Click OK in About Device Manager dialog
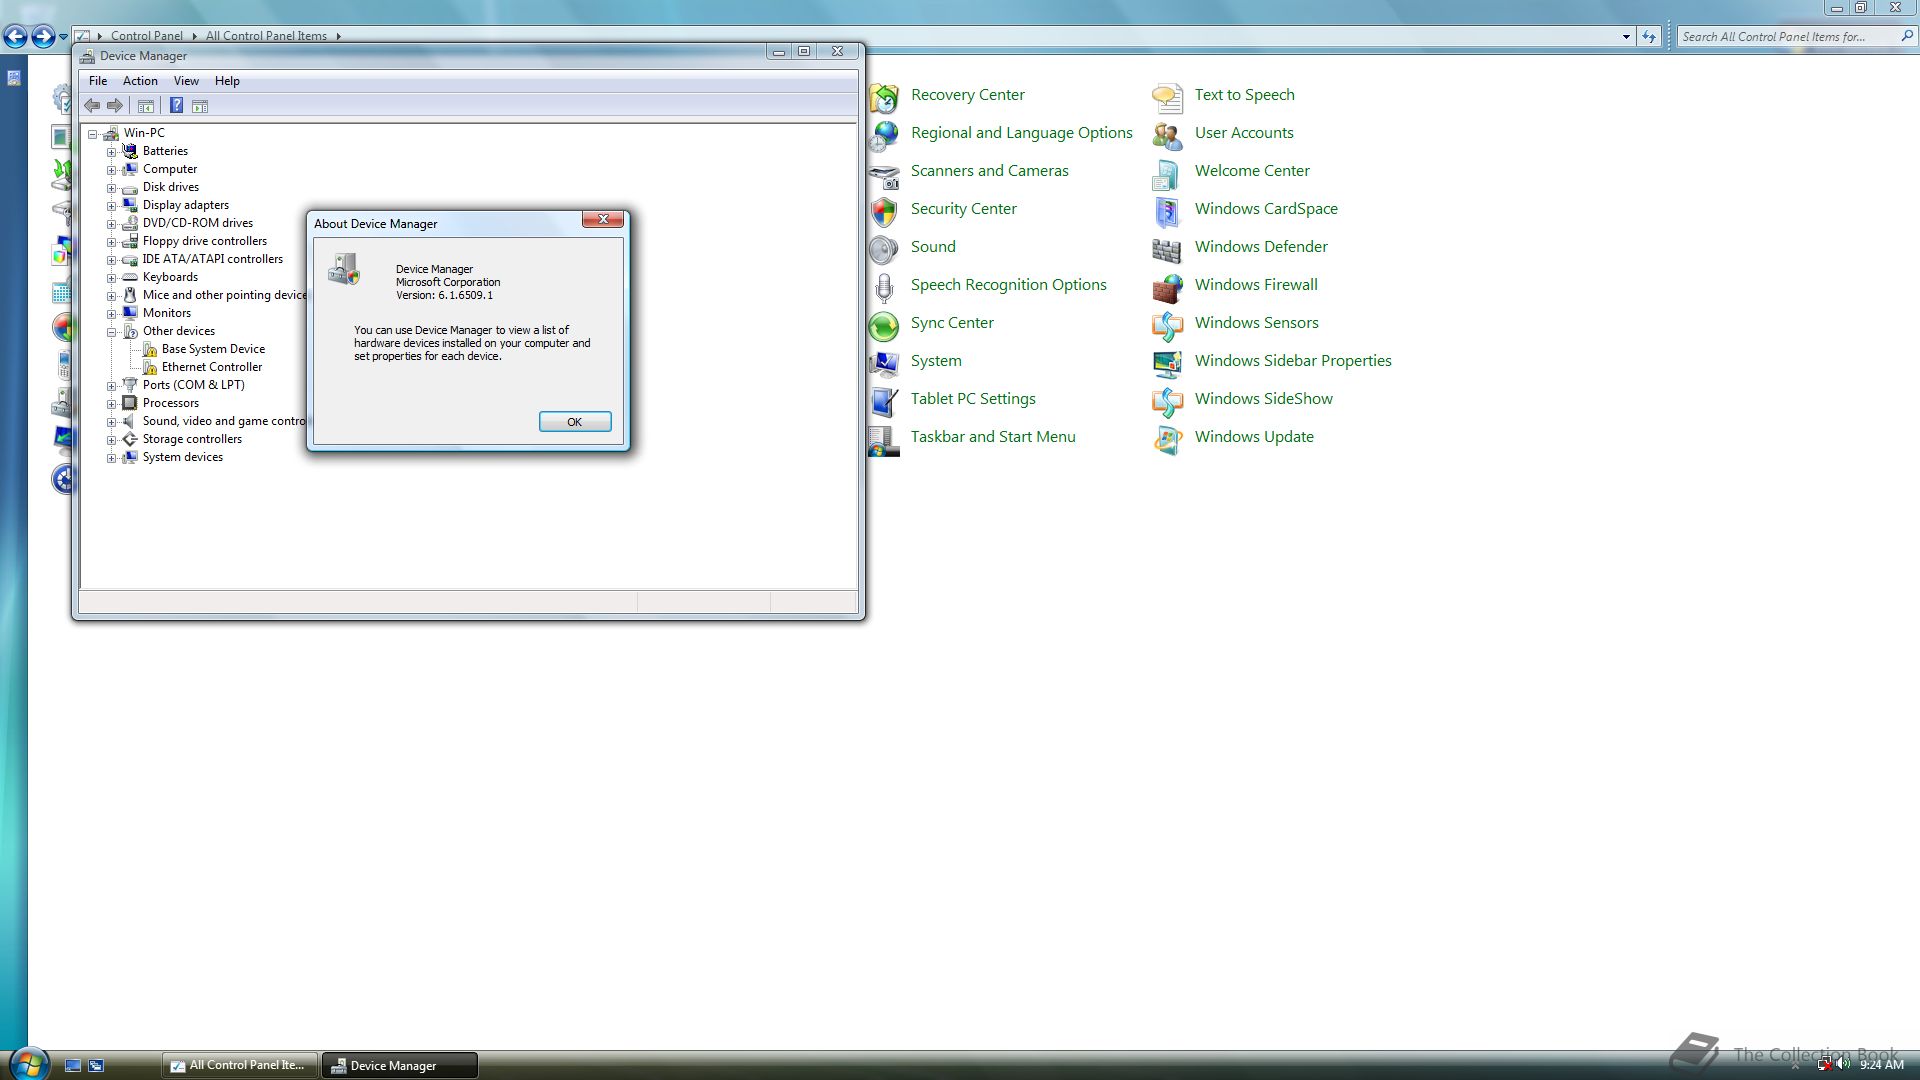This screenshot has height=1080, width=1920. pos(575,422)
